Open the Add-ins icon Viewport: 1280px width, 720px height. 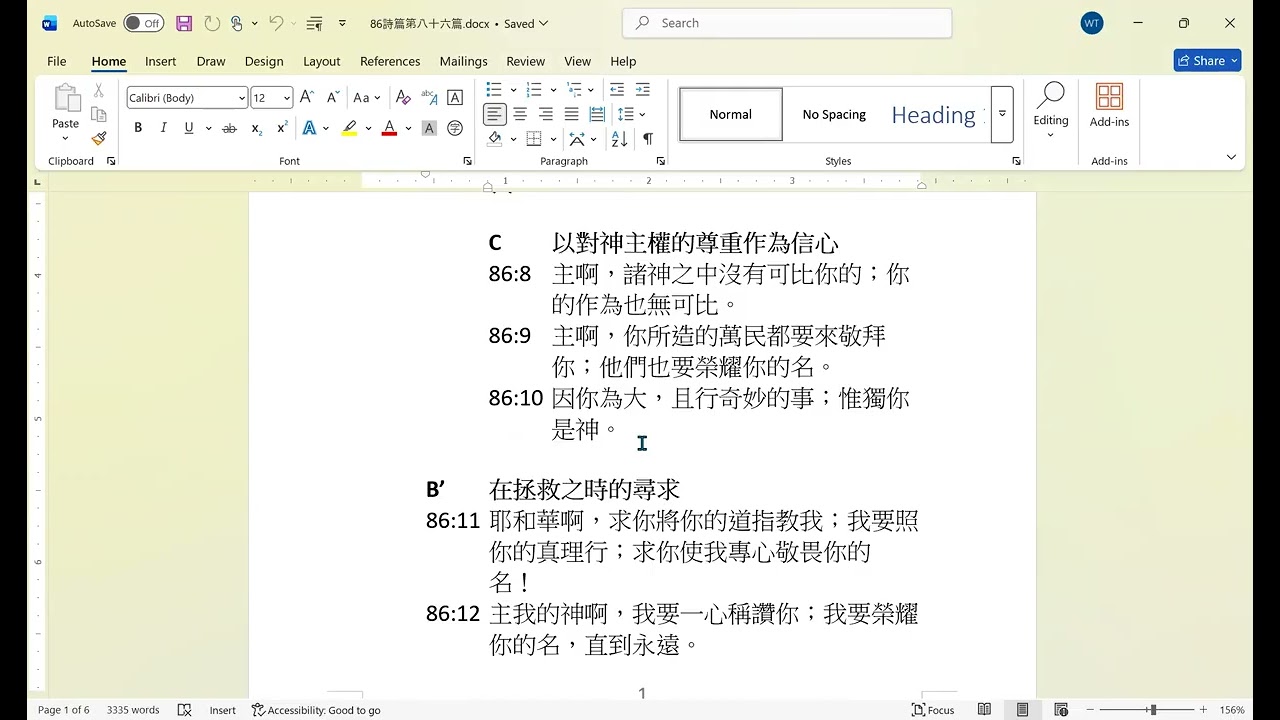point(1109,105)
